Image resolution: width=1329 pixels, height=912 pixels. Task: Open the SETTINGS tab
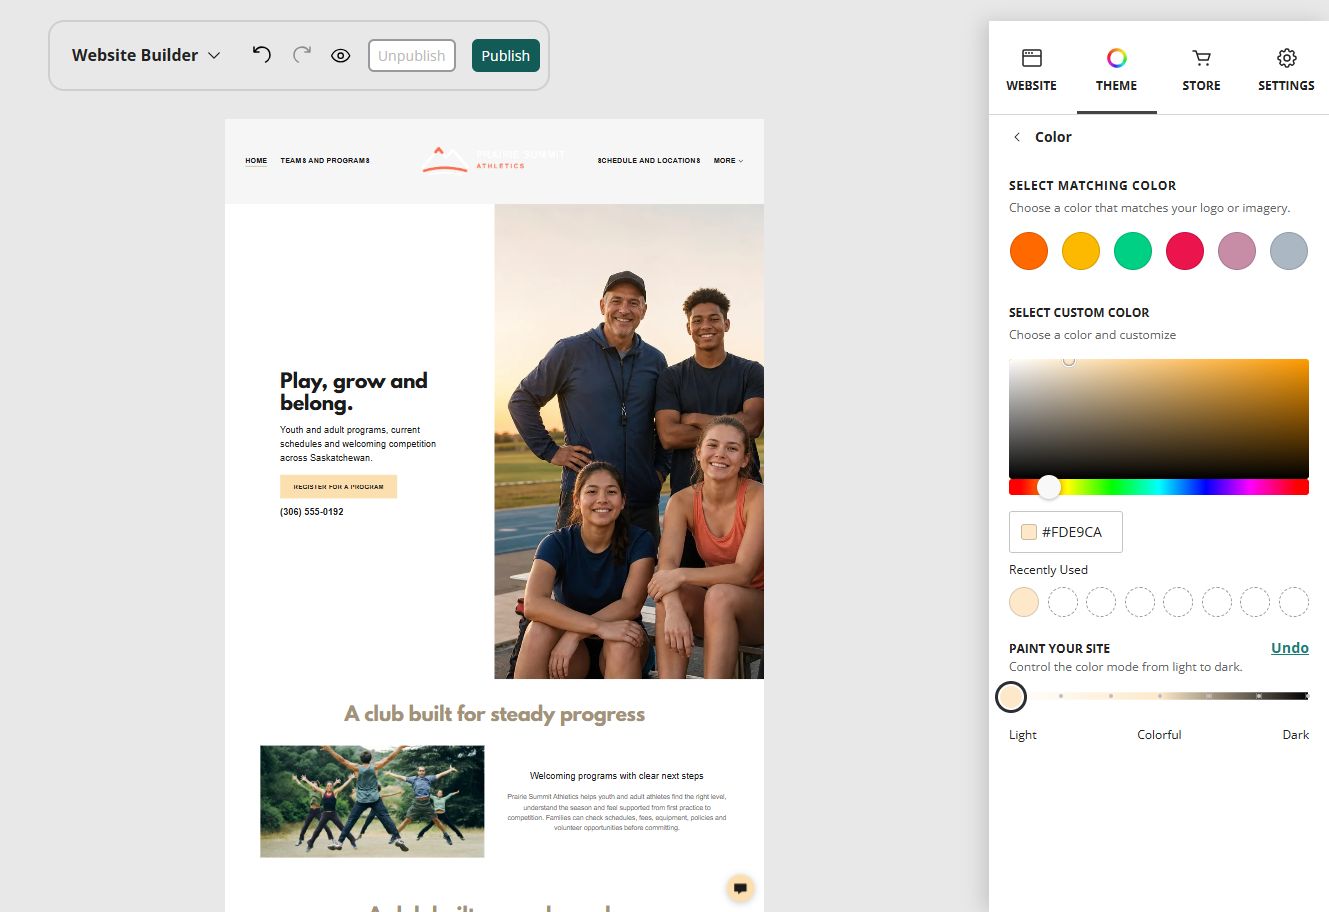coord(1286,70)
